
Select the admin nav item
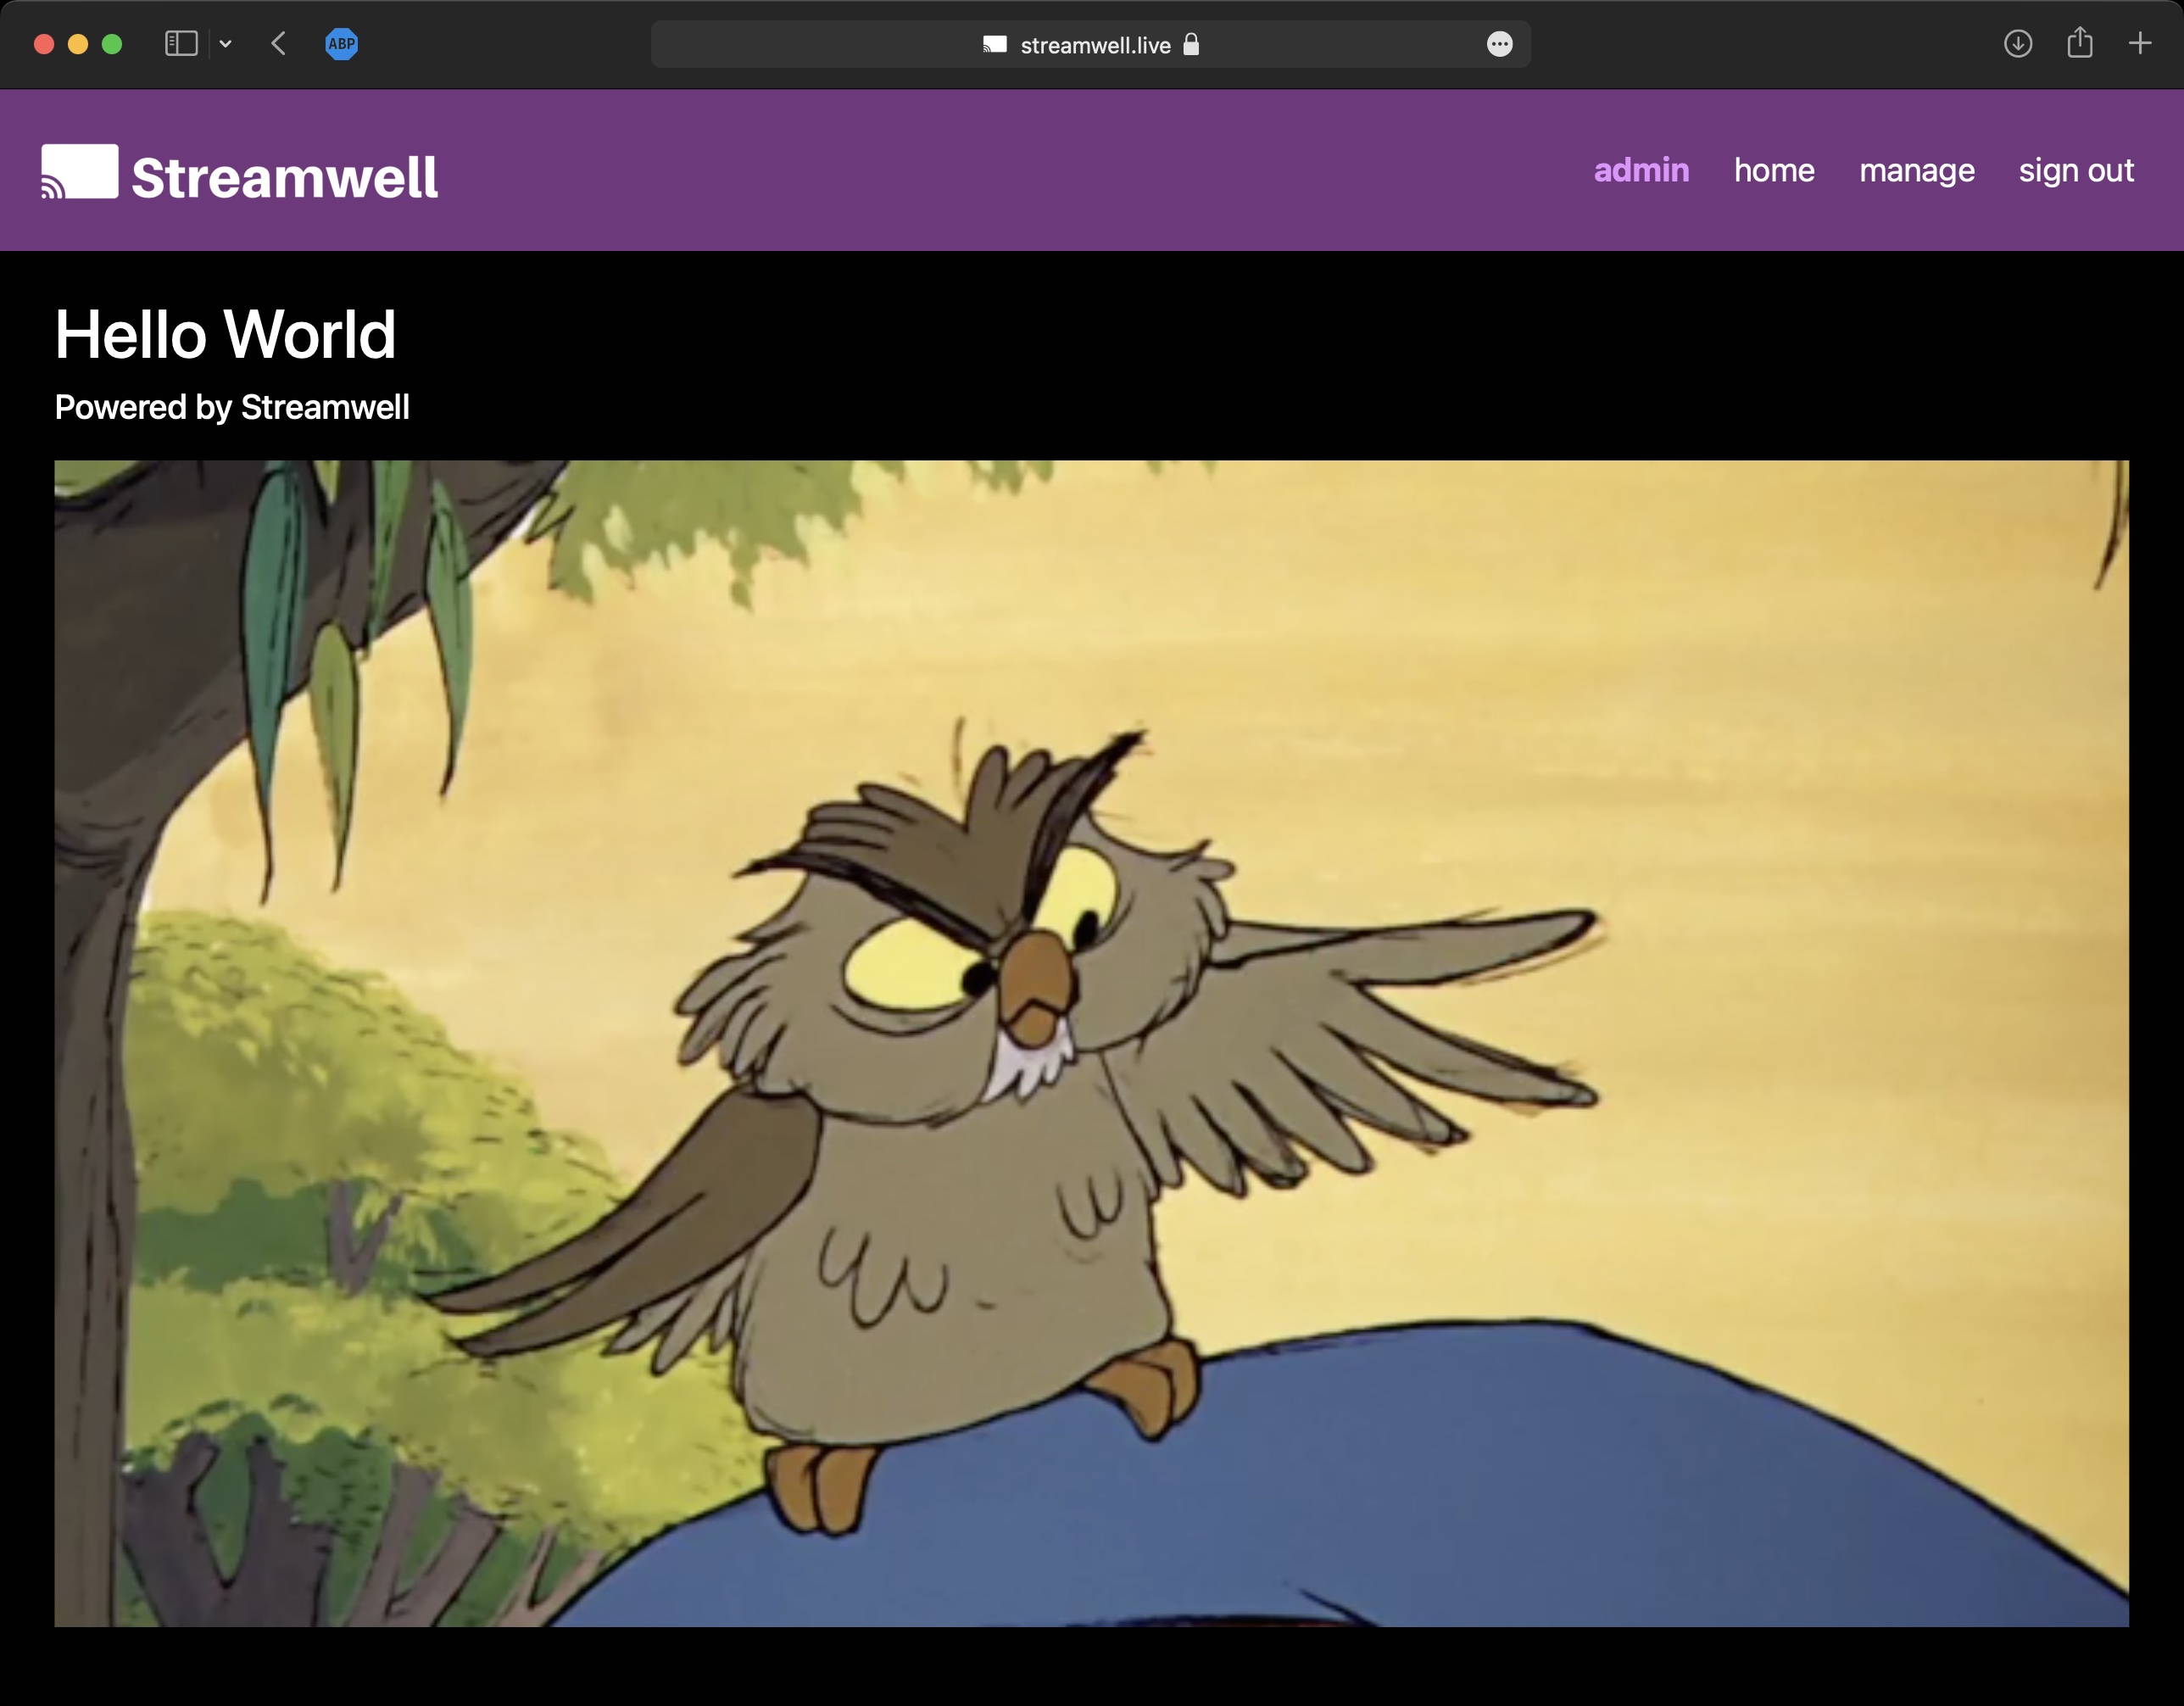point(1641,171)
